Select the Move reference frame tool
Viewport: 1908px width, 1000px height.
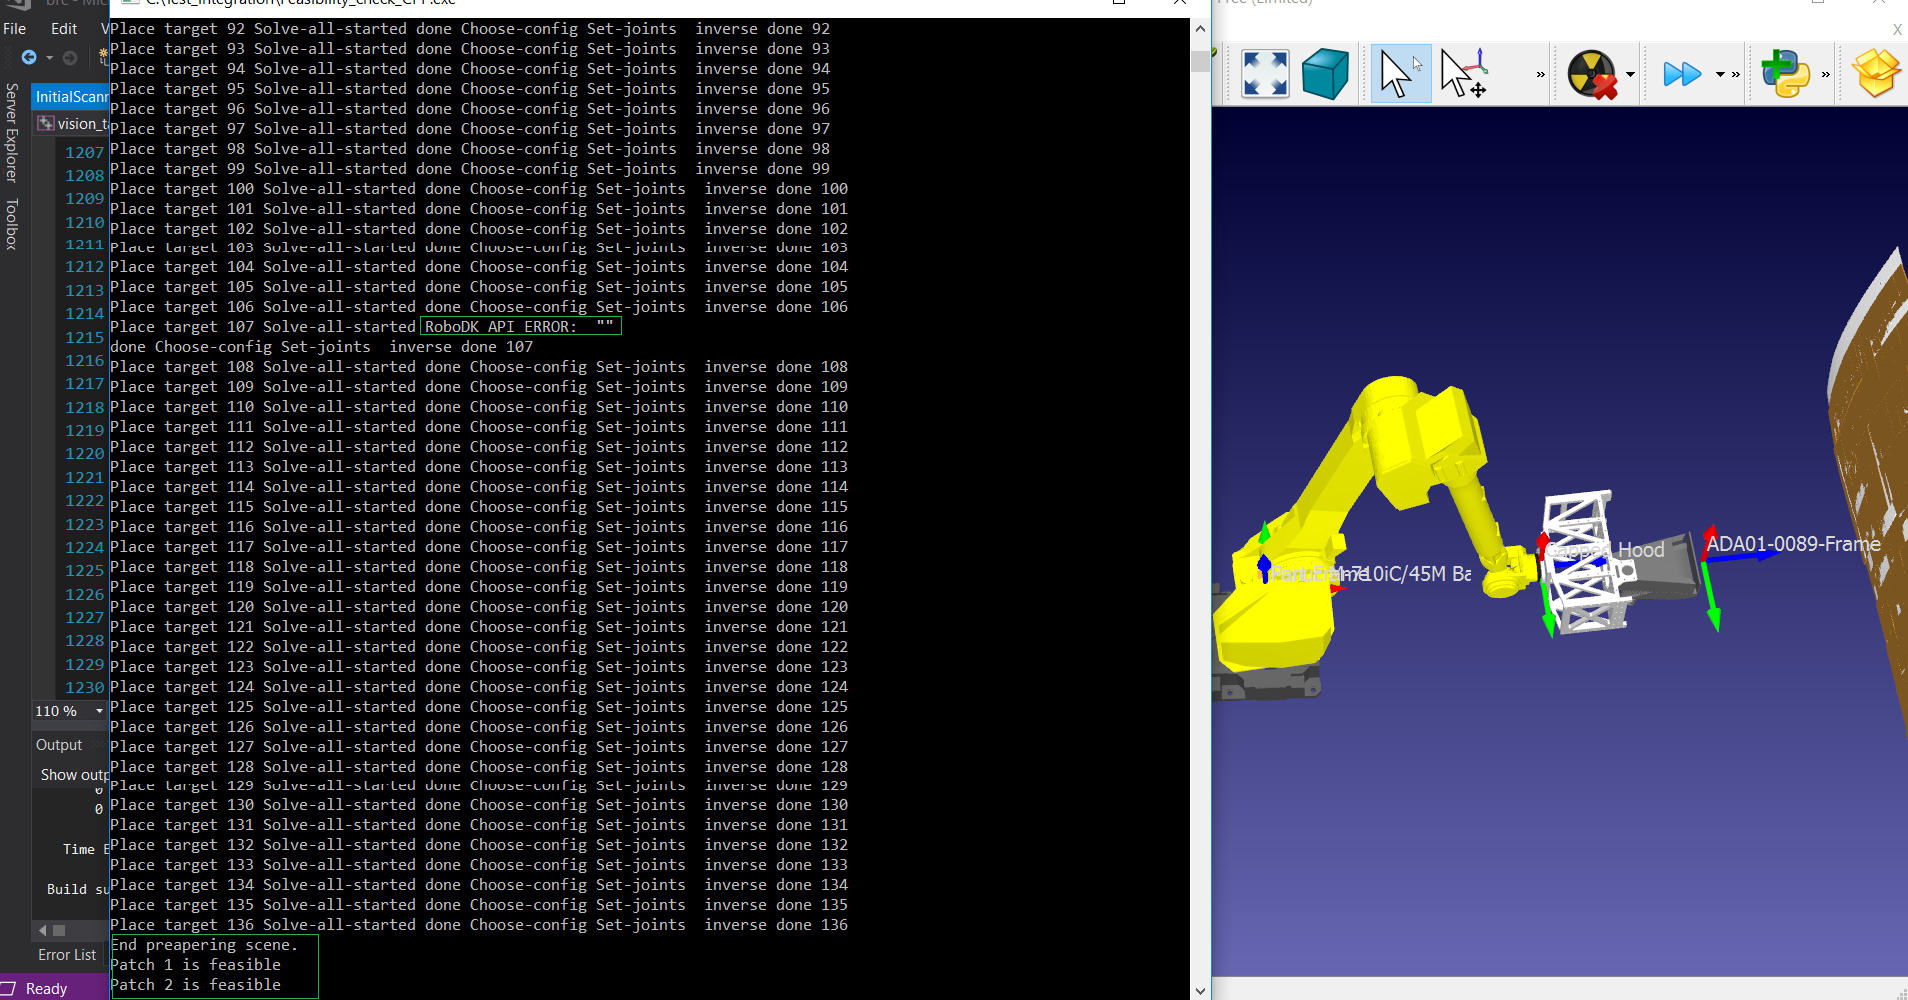pyautogui.click(x=1464, y=74)
